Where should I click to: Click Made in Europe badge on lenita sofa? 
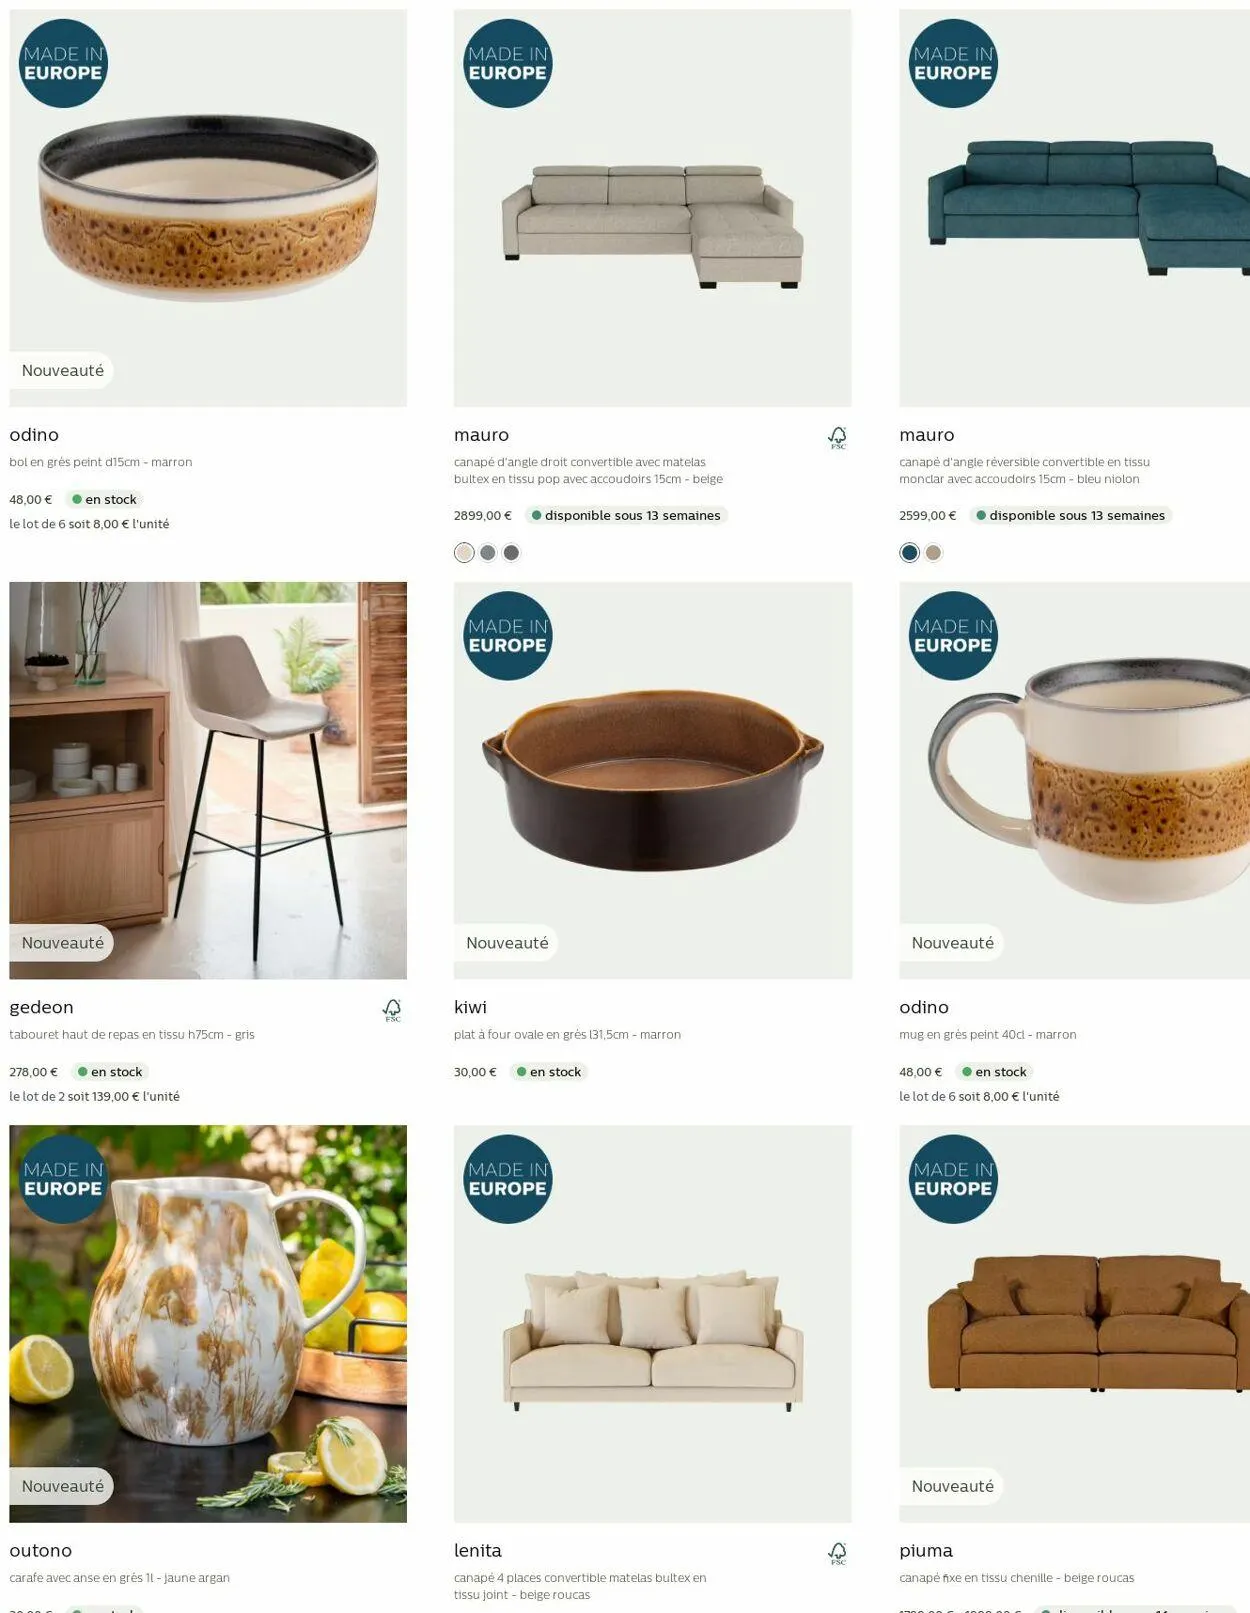(x=508, y=1179)
